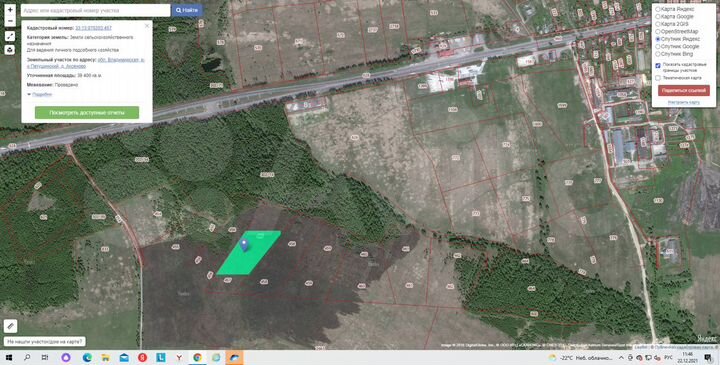Screen dimensions: 720x365
Task: Toggle the fullscreen map expand icon
Action: (x=10, y=36)
